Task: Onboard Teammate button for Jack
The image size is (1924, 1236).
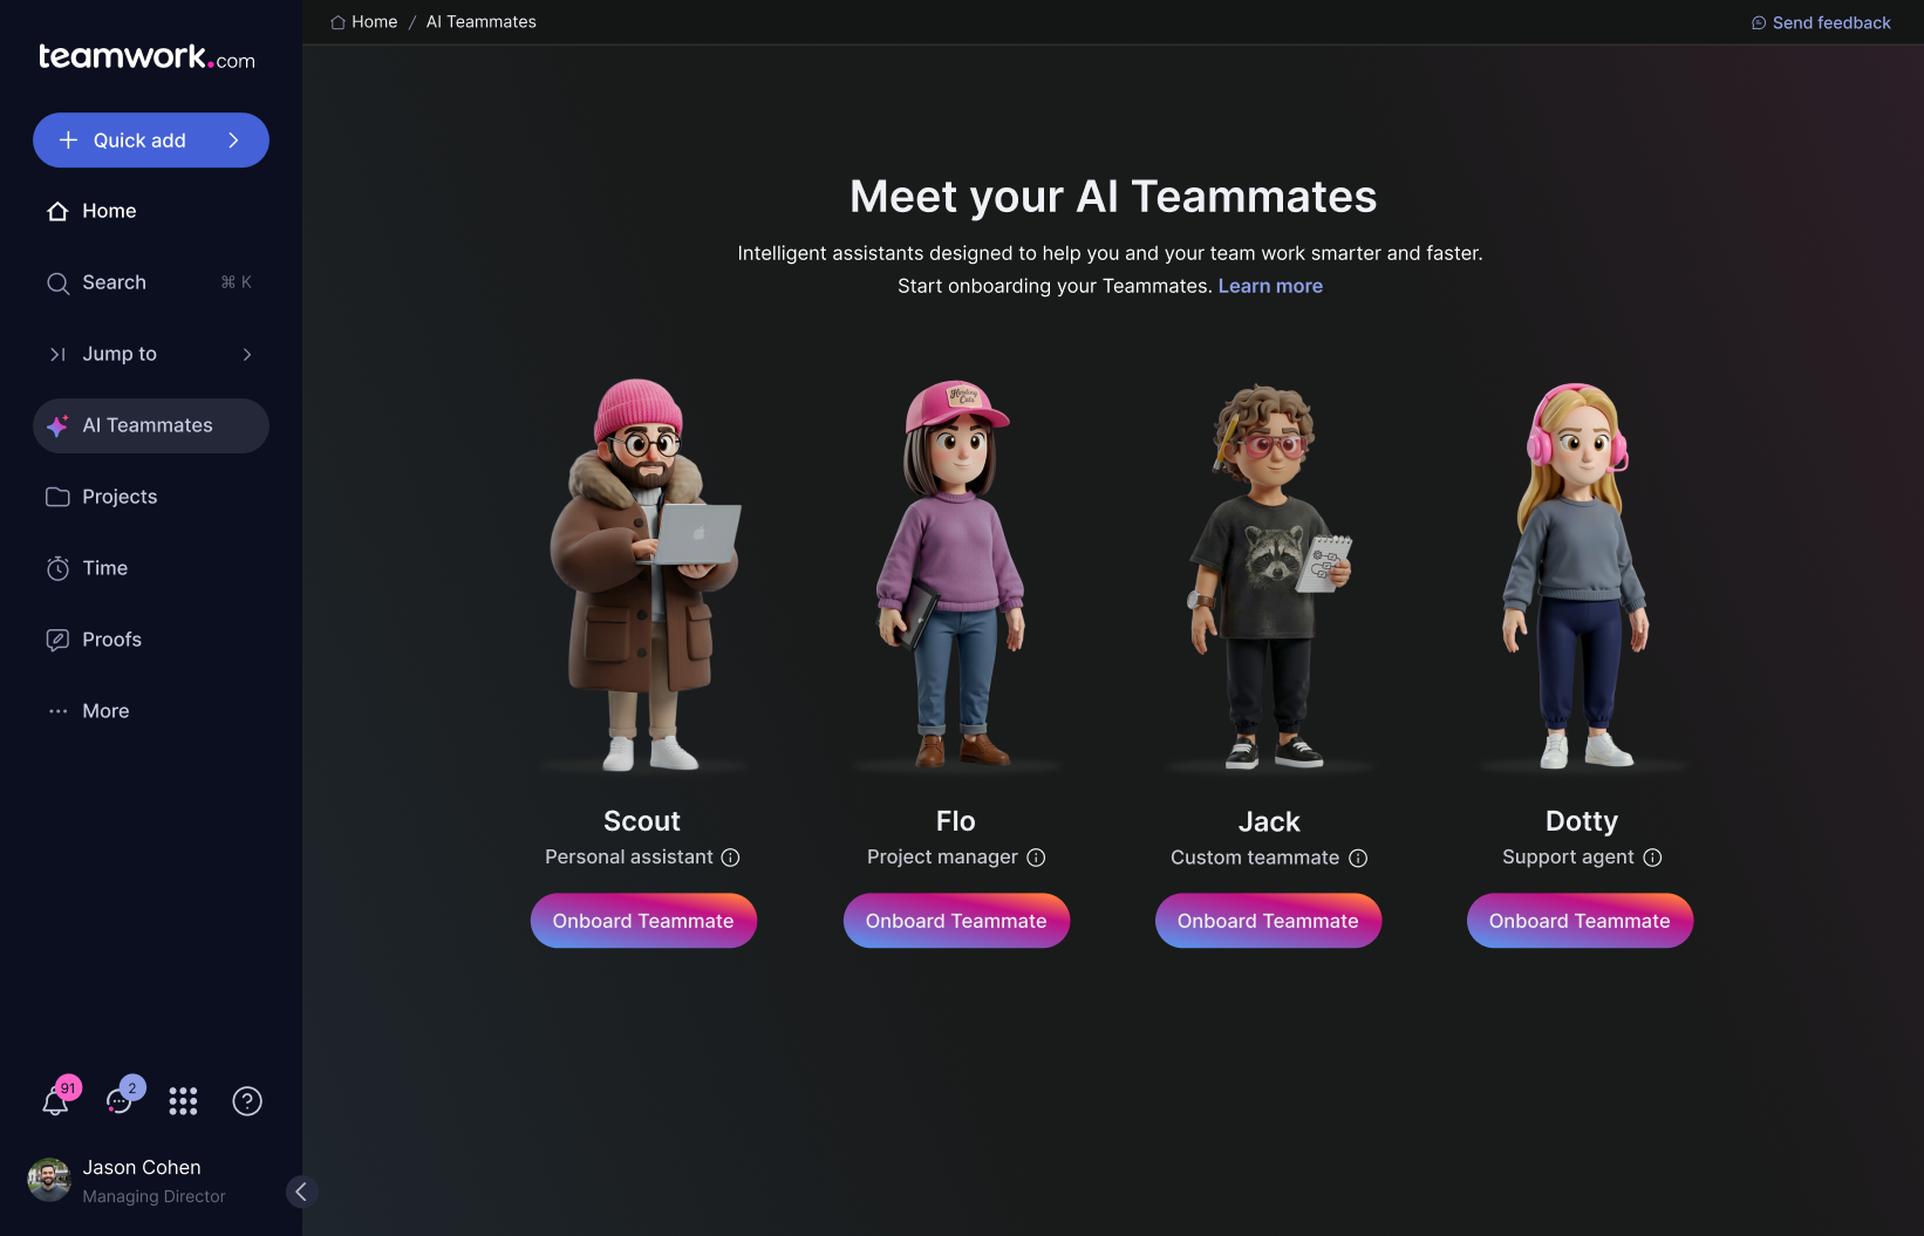Action: 1268,921
